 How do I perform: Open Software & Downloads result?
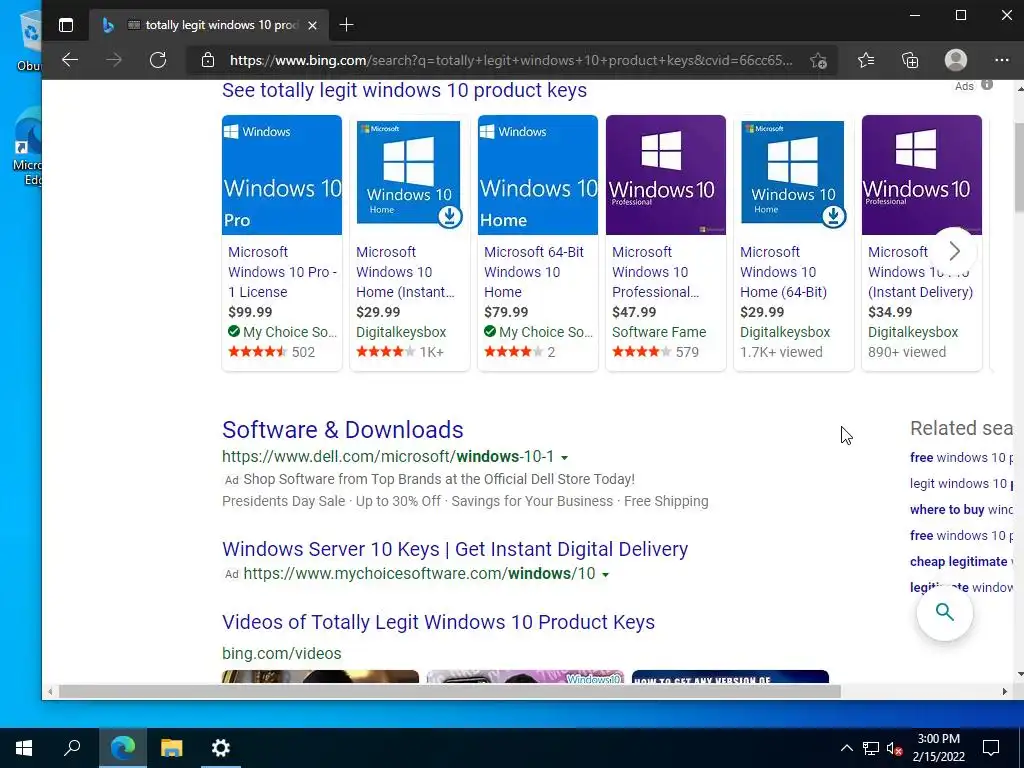343,430
